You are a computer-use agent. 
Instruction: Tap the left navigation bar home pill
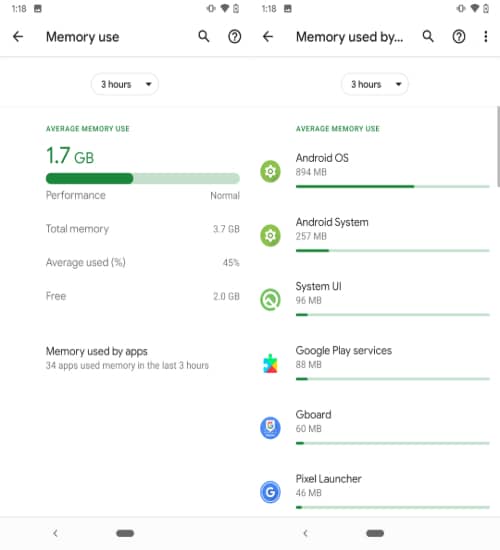click(125, 534)
